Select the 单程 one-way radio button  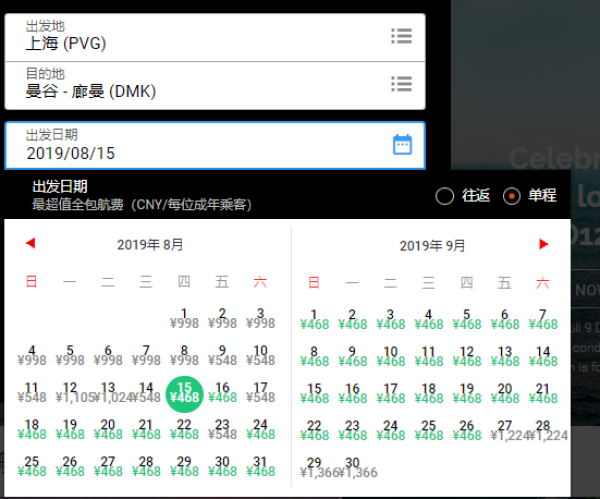click(512, 196)
